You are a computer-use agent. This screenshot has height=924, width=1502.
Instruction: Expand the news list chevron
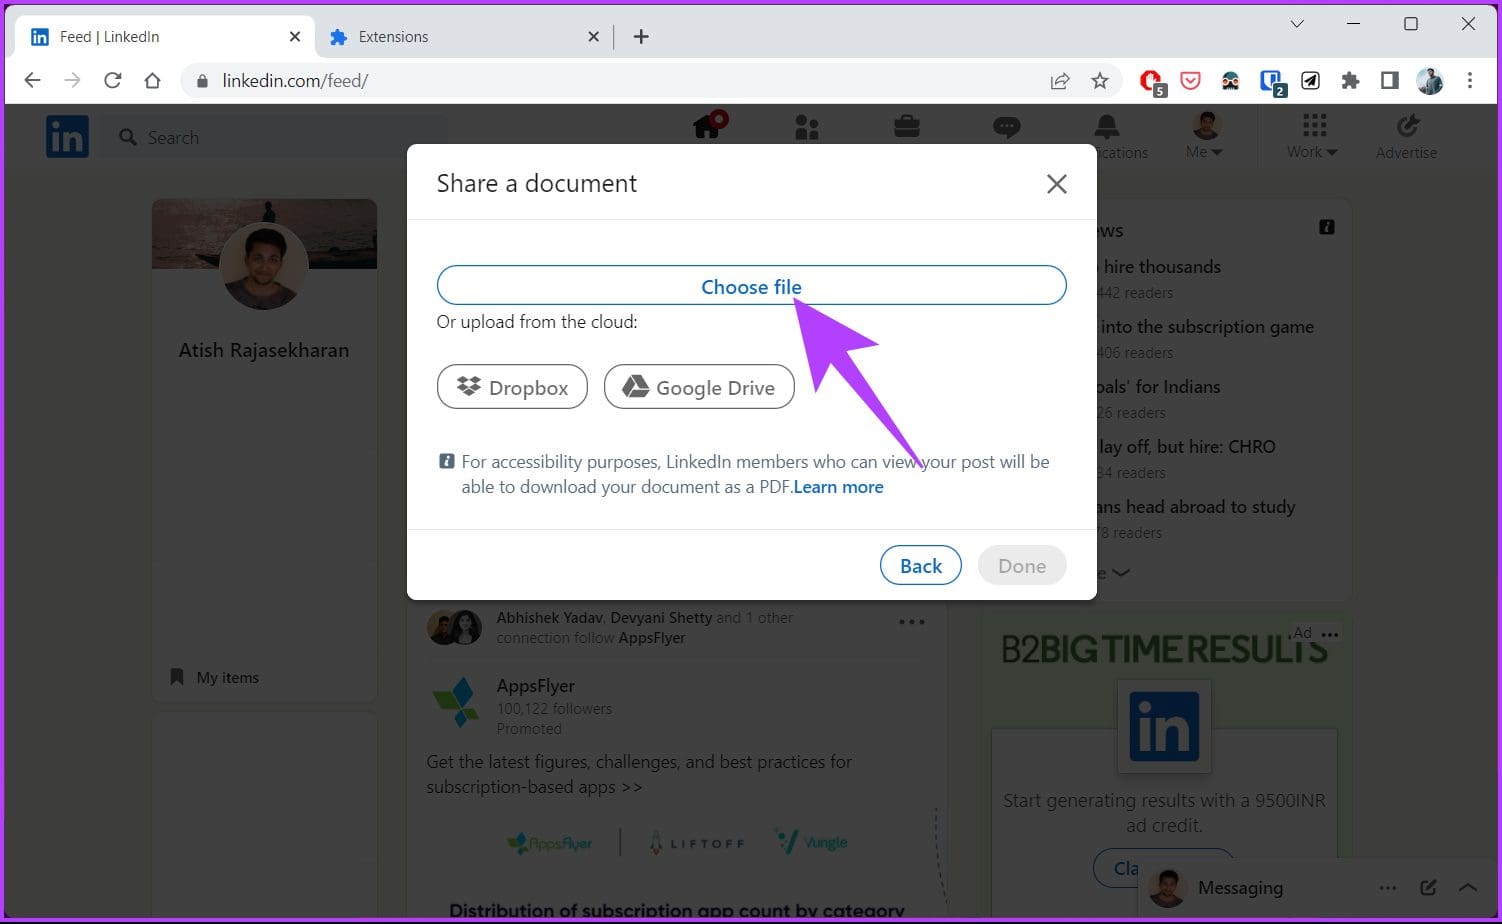1120,573
